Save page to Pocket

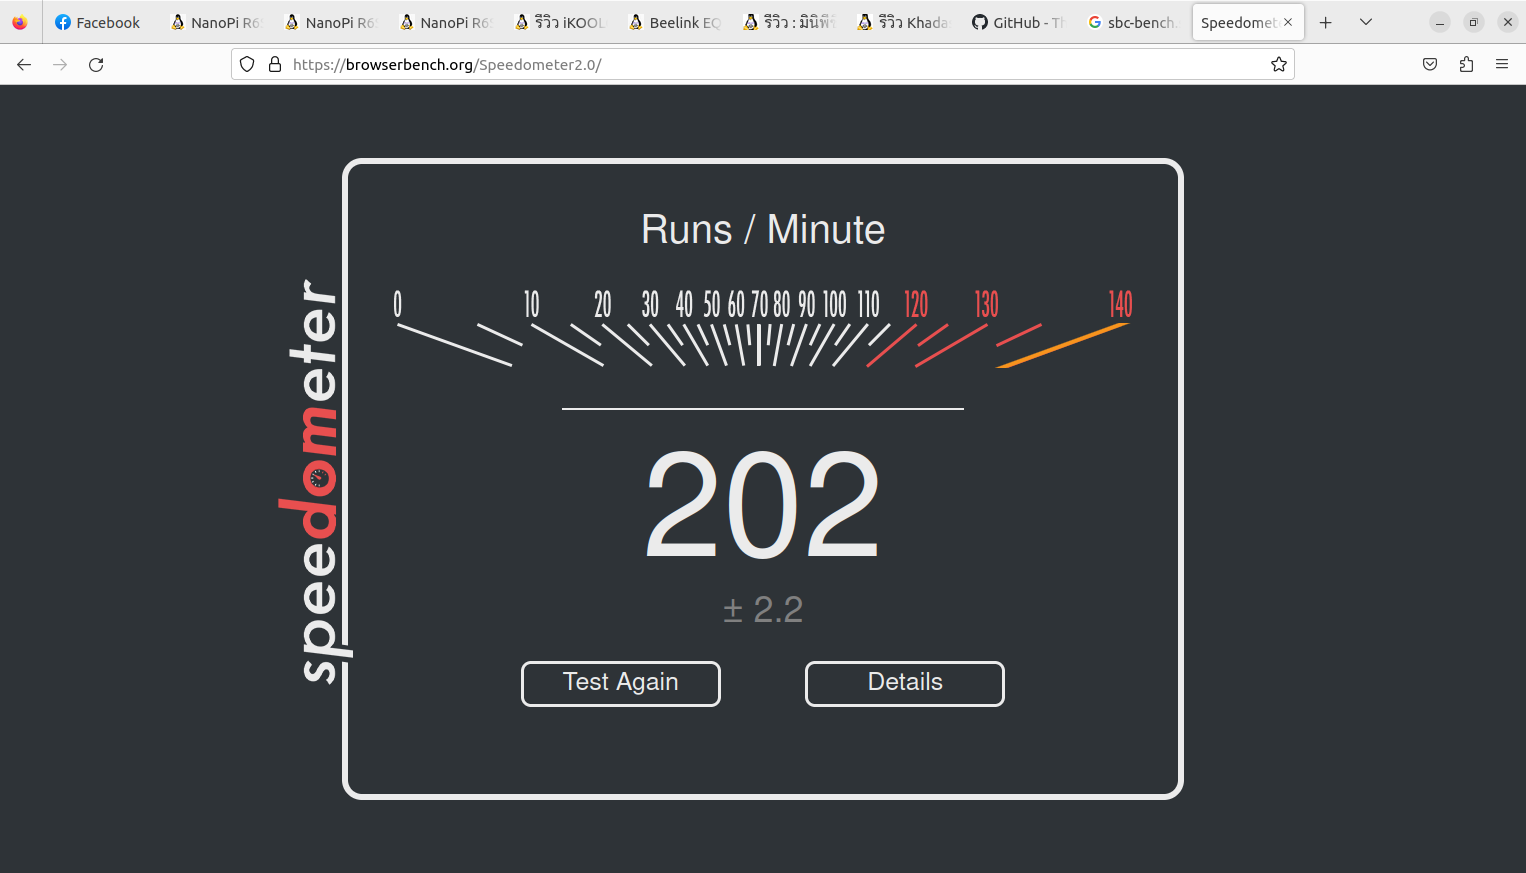pos(1430,64)
